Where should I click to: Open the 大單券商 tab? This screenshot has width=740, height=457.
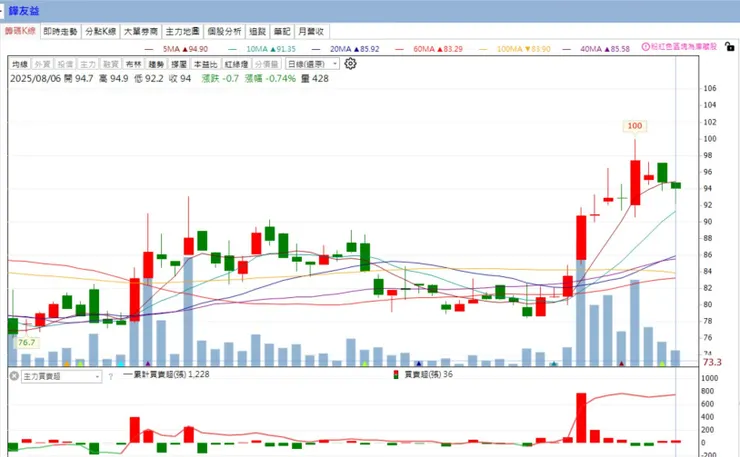141,32
